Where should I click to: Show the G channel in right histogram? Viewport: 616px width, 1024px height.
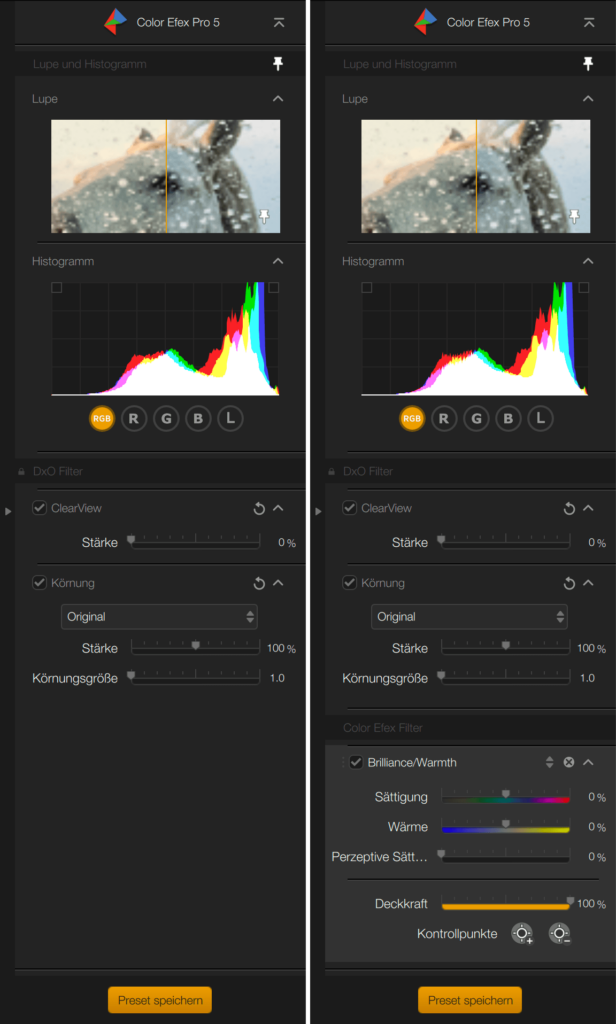coord(476,419)
